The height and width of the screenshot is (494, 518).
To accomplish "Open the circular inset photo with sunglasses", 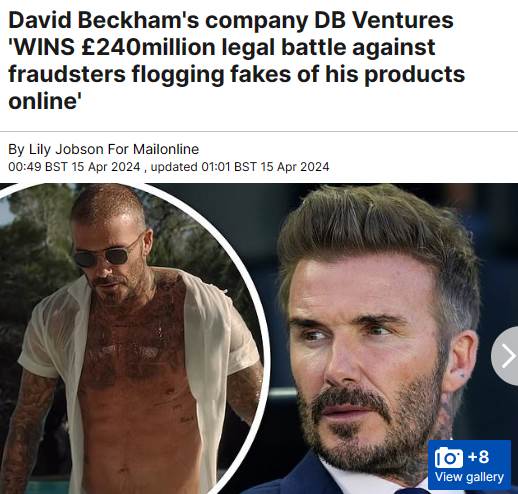I will click(x=132, y=338).
